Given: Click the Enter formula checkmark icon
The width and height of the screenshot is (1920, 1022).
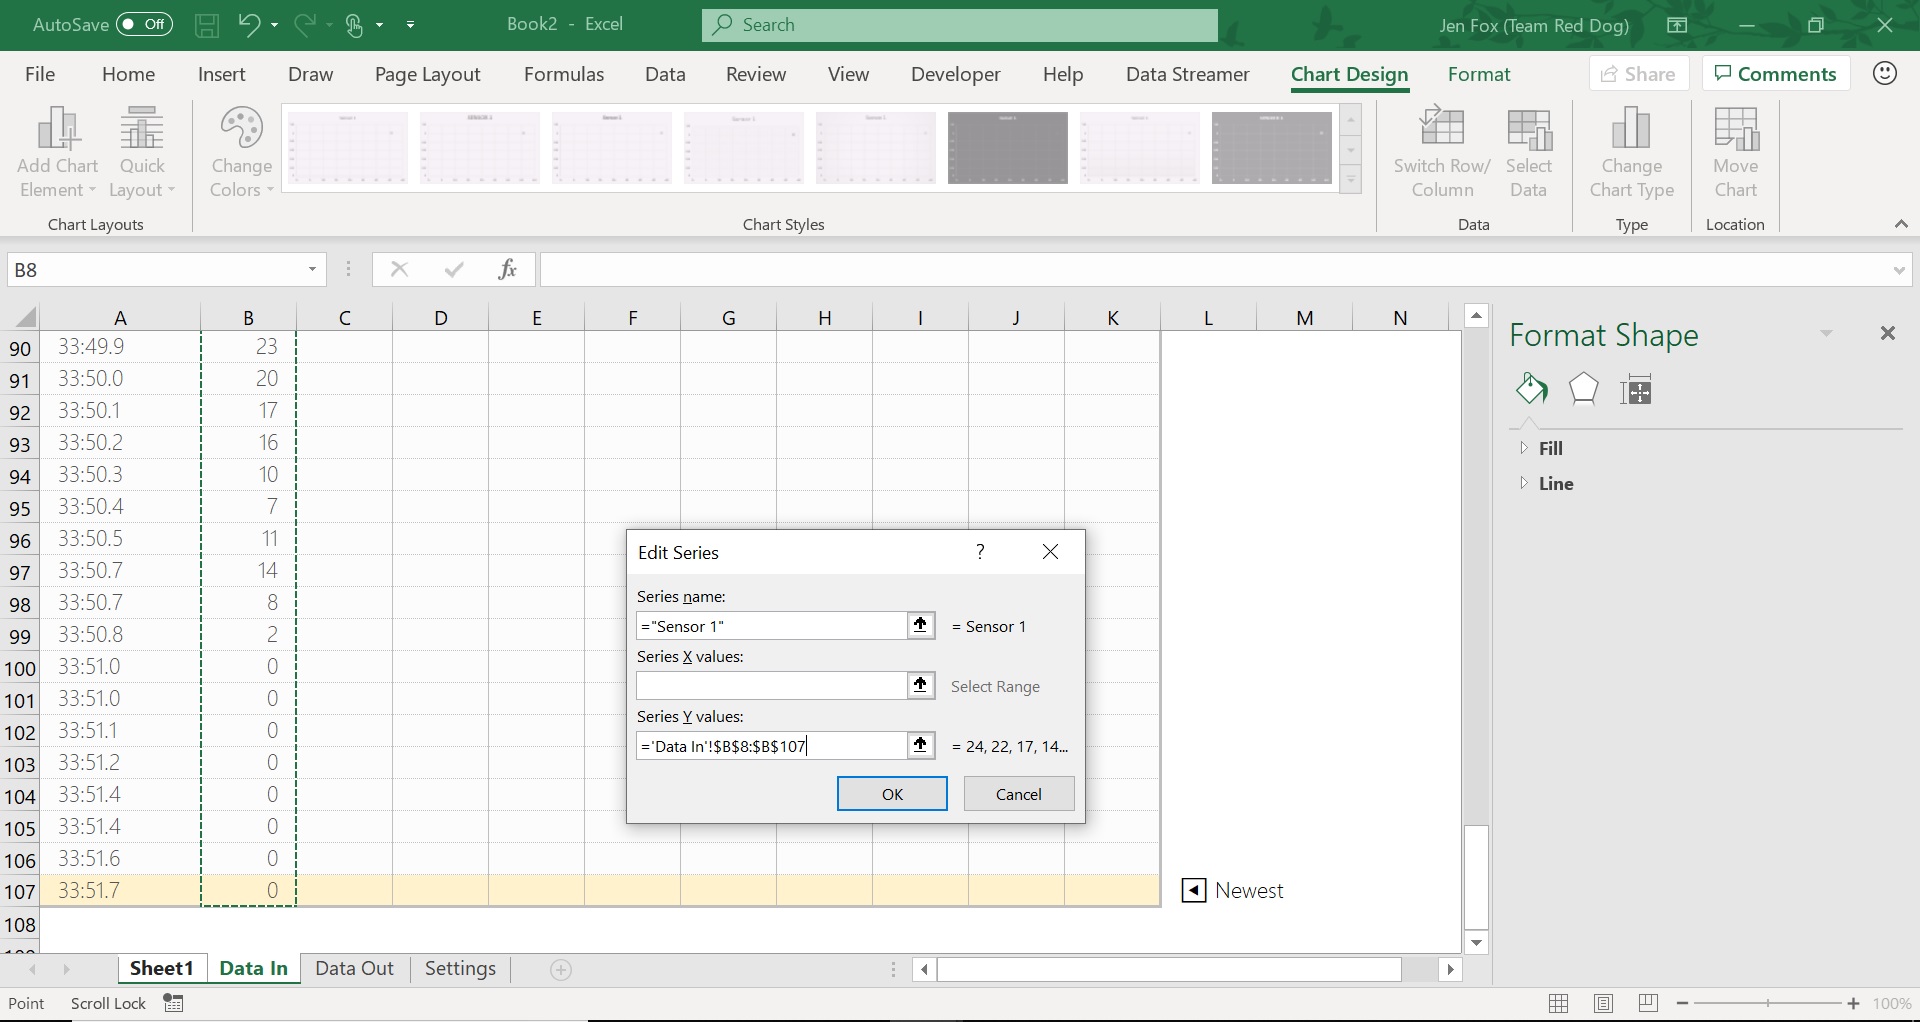Looking at the screenshot, I should point(454,269).
